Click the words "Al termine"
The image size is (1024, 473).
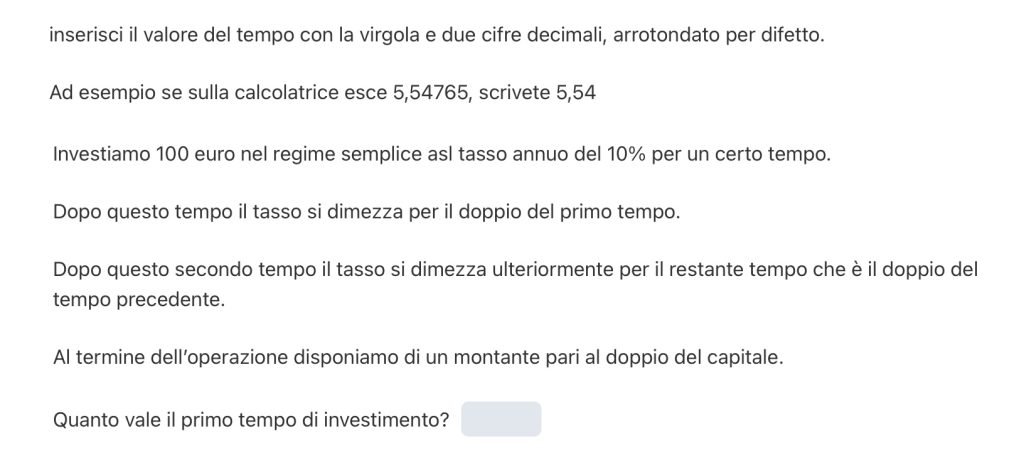click(98, 357)
